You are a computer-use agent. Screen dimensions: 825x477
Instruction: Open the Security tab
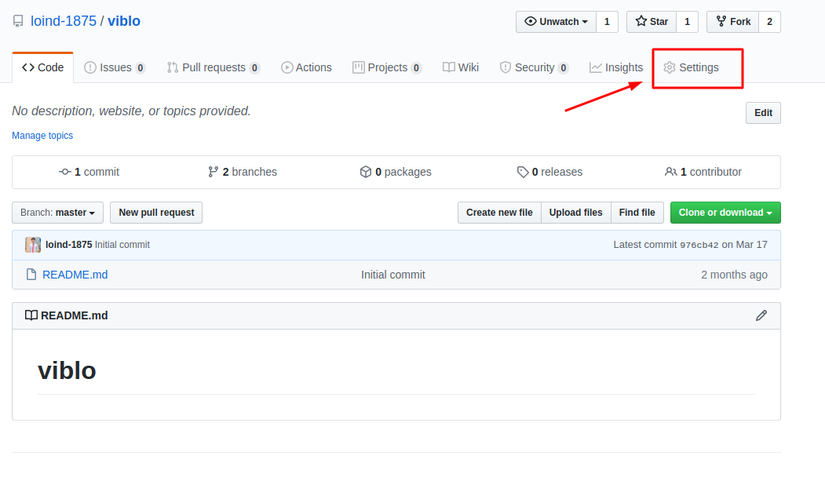(534, 67)
